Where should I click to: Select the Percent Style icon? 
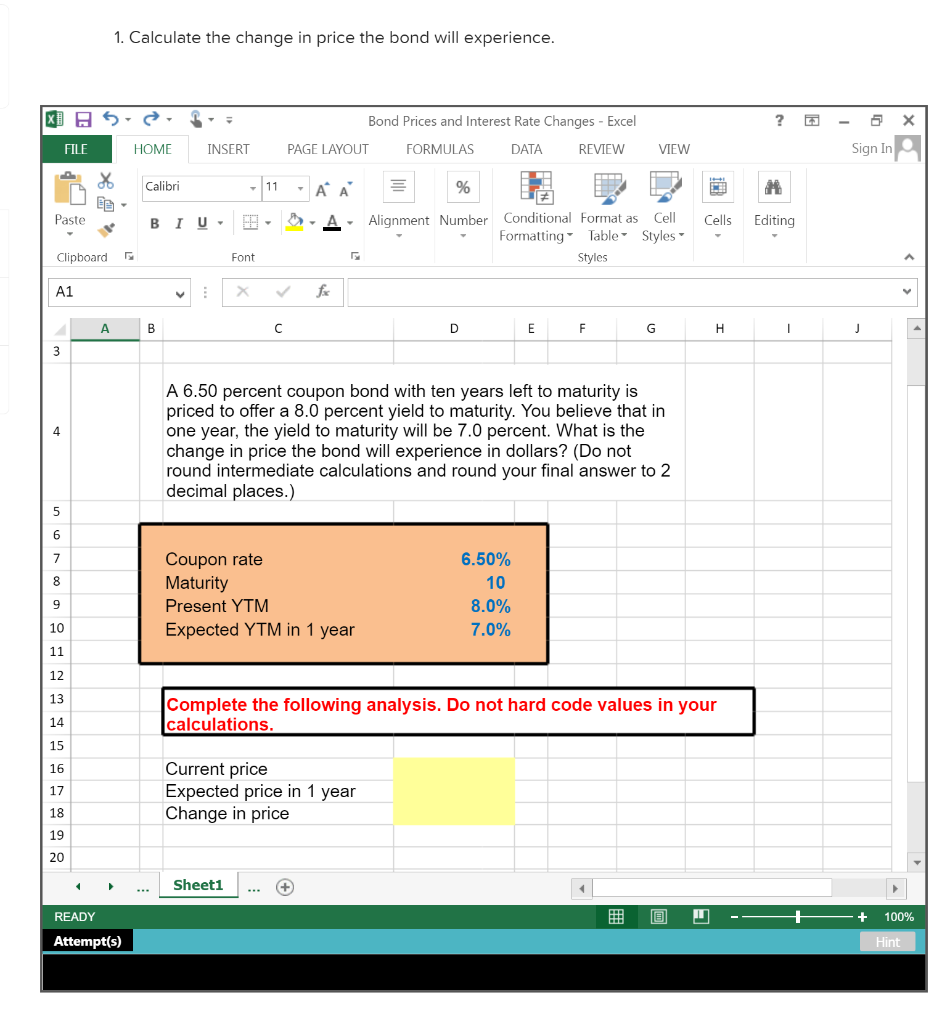click(463, 187)
